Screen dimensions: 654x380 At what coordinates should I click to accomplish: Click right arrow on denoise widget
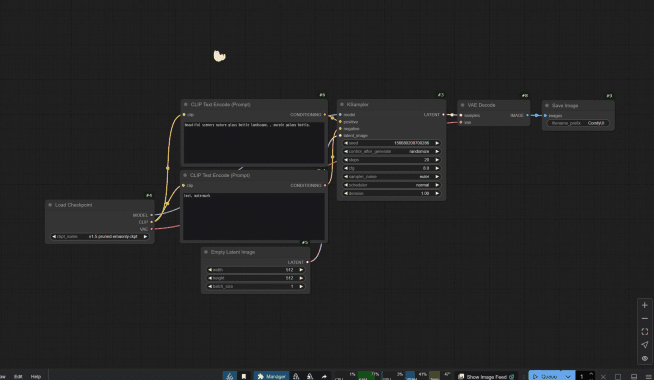437,193
